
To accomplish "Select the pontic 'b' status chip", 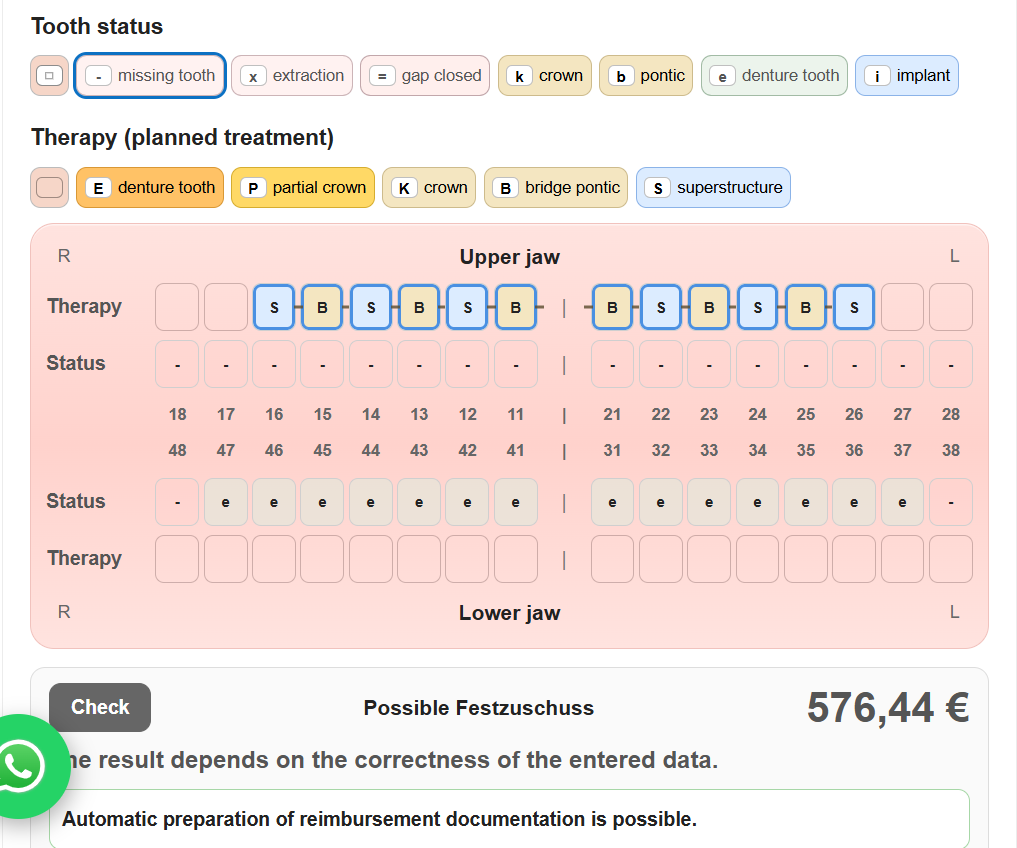I will click(x=645, y=76).
